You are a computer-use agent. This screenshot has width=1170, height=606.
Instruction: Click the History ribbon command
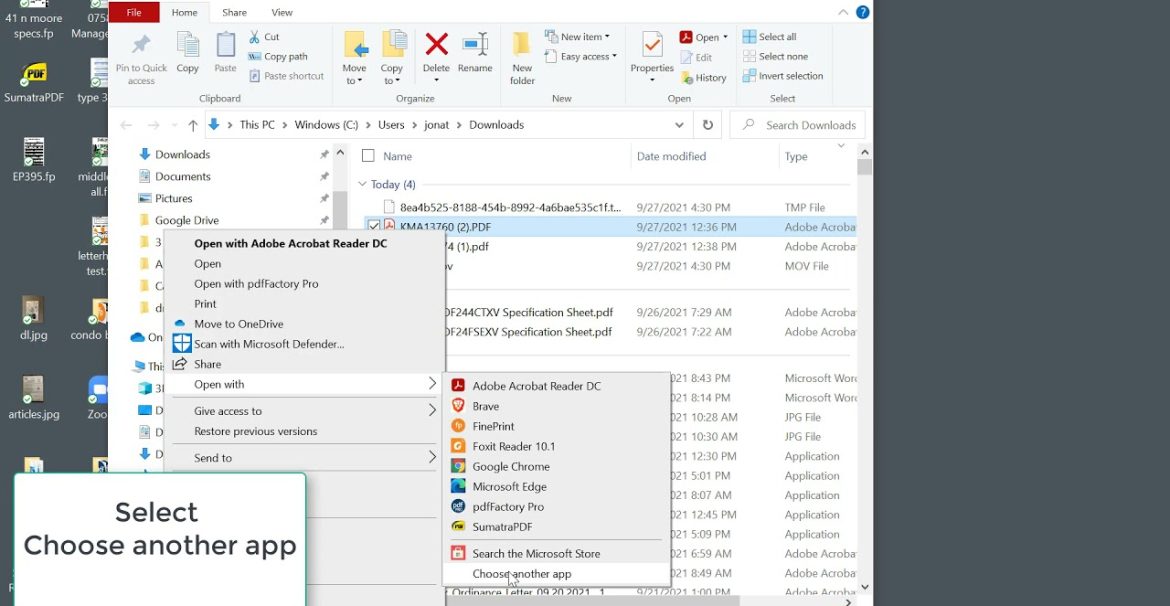click(703, 78)
